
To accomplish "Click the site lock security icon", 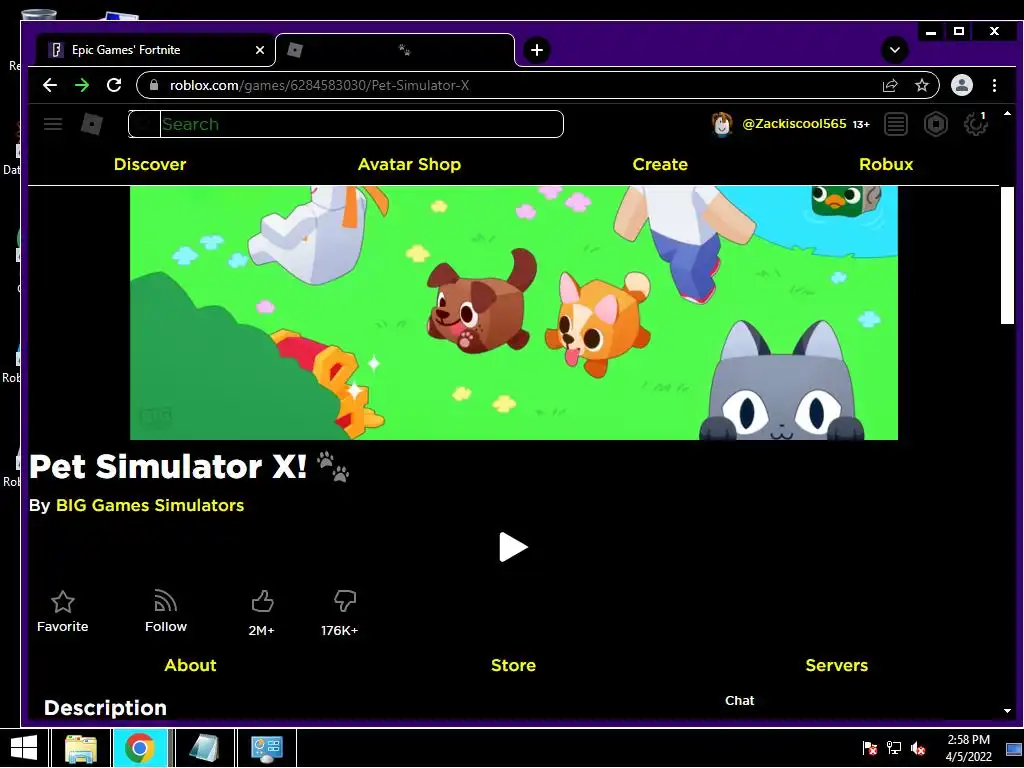I will tap(154, 86).
